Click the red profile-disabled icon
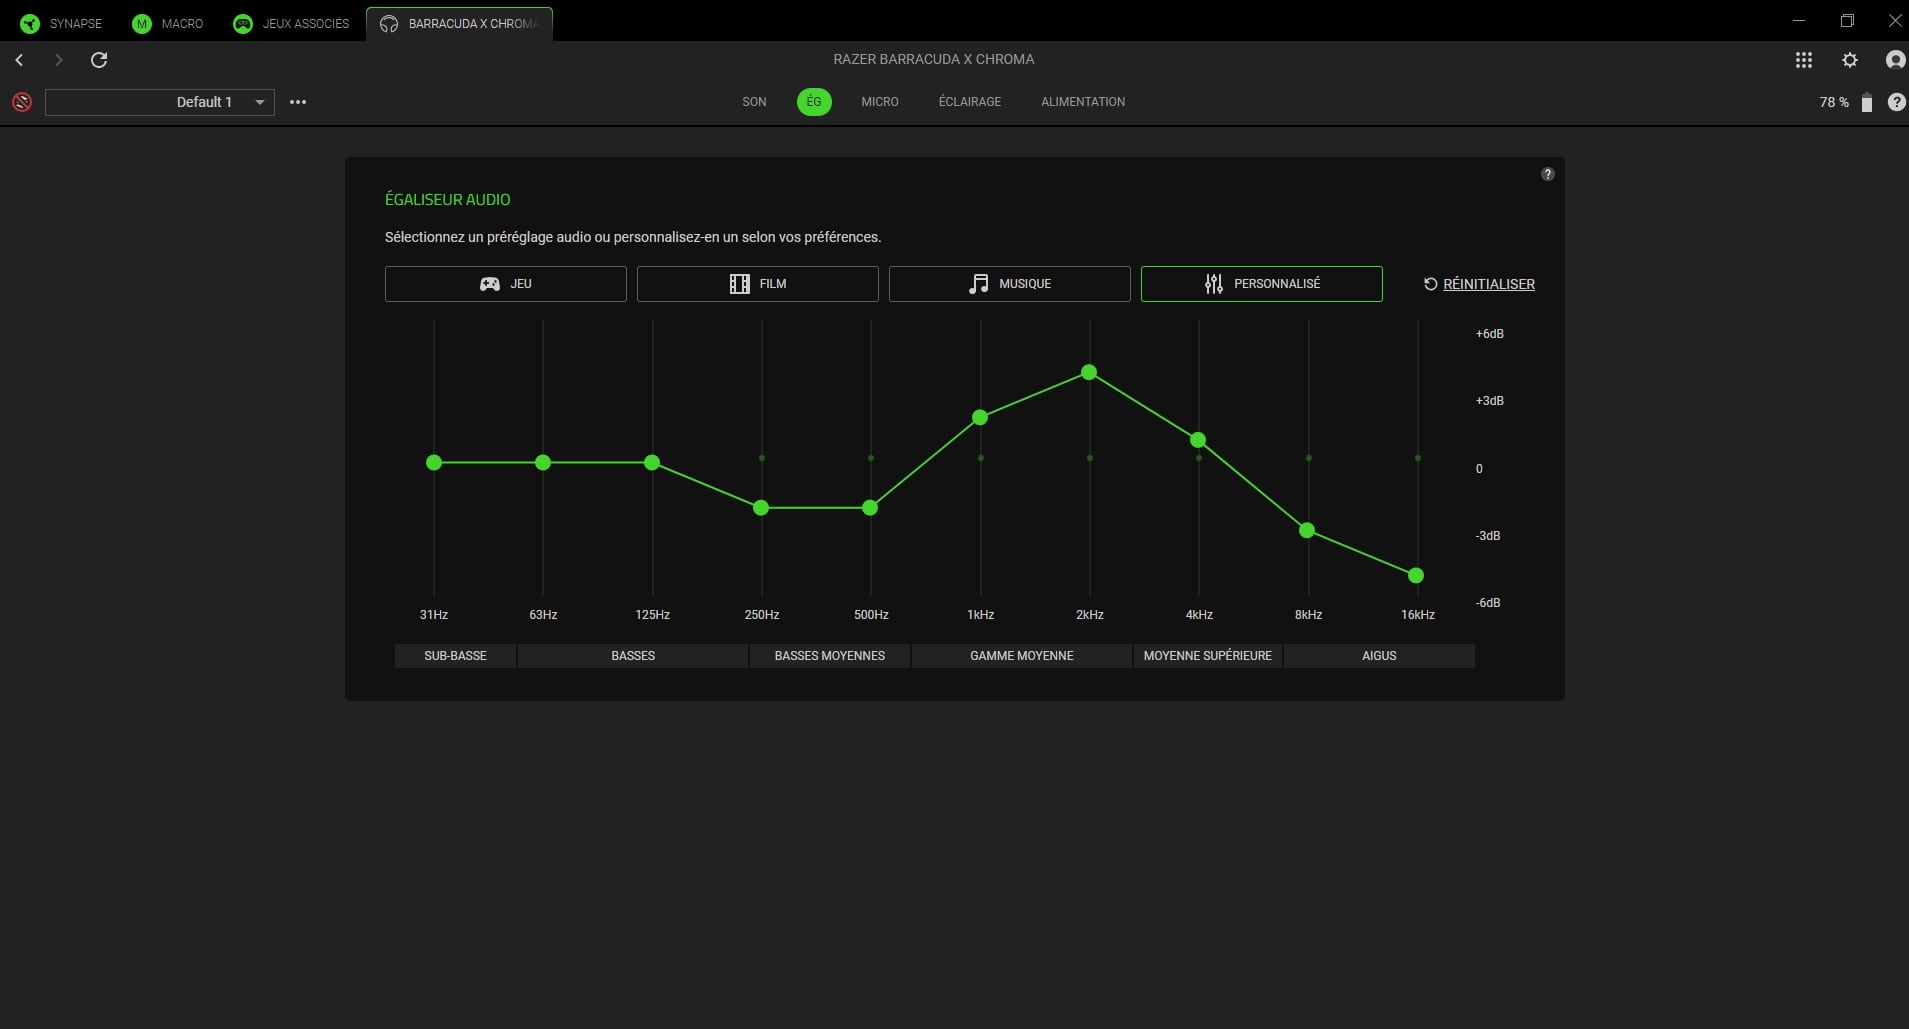The height and width of the screenshot is (1029, 1909). click(x=22, y=102)
